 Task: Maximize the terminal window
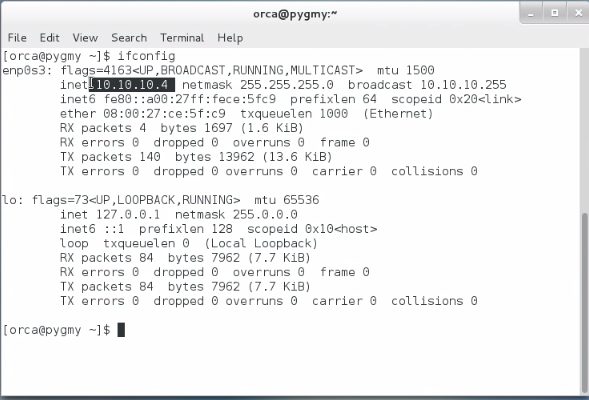[554, 14]
